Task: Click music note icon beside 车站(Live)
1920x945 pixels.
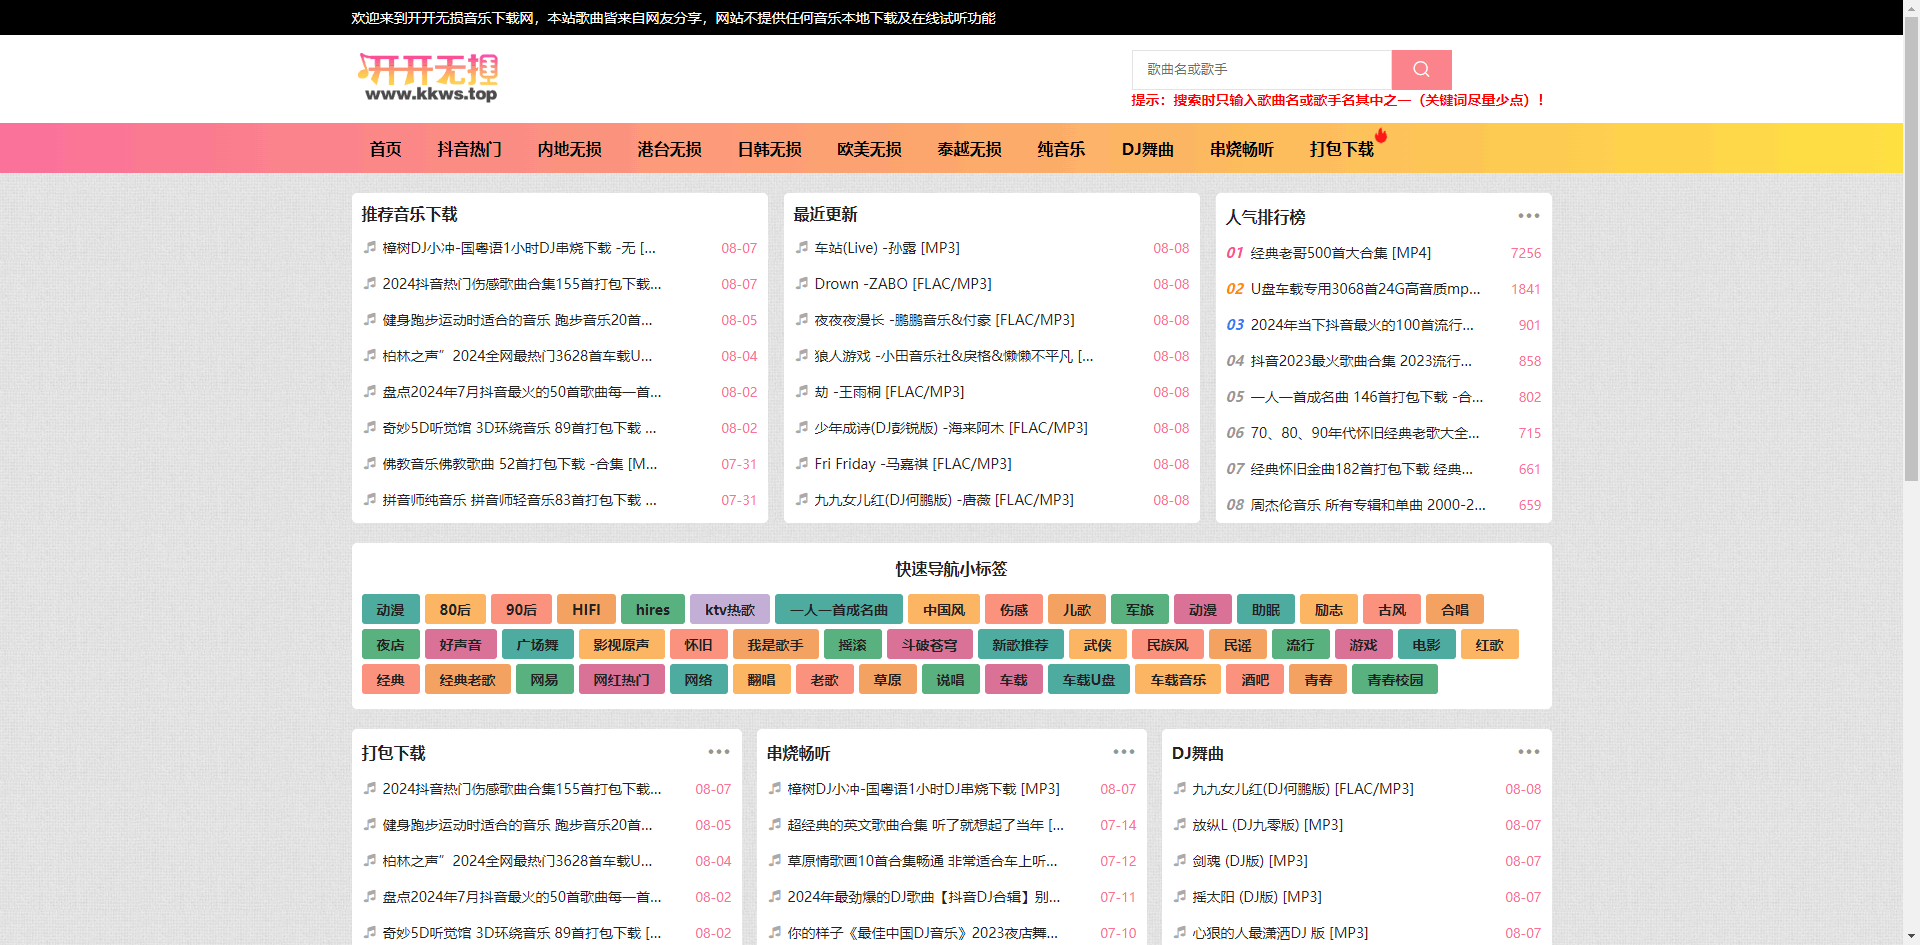Action: pyautogui.click(x=802, y=247)
